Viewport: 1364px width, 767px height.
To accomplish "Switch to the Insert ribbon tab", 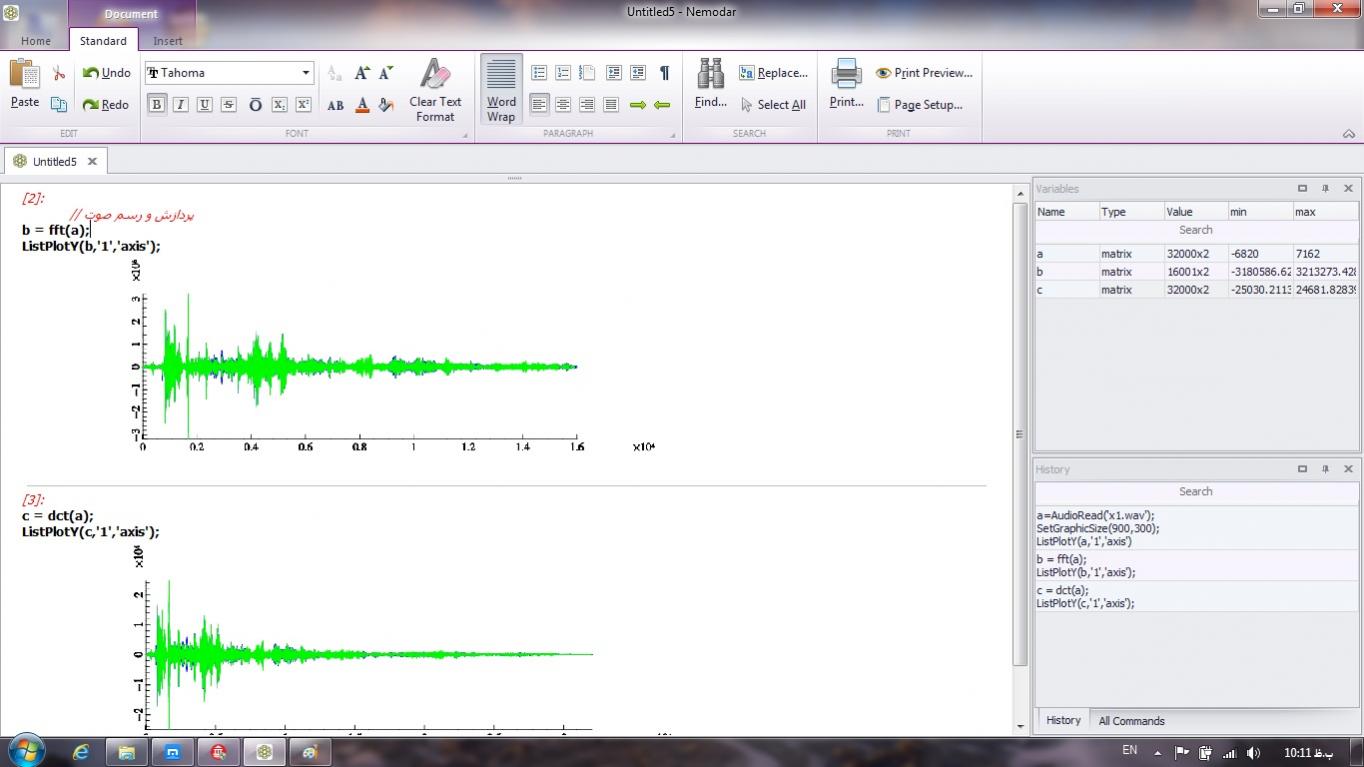I will tap(167, 41).
